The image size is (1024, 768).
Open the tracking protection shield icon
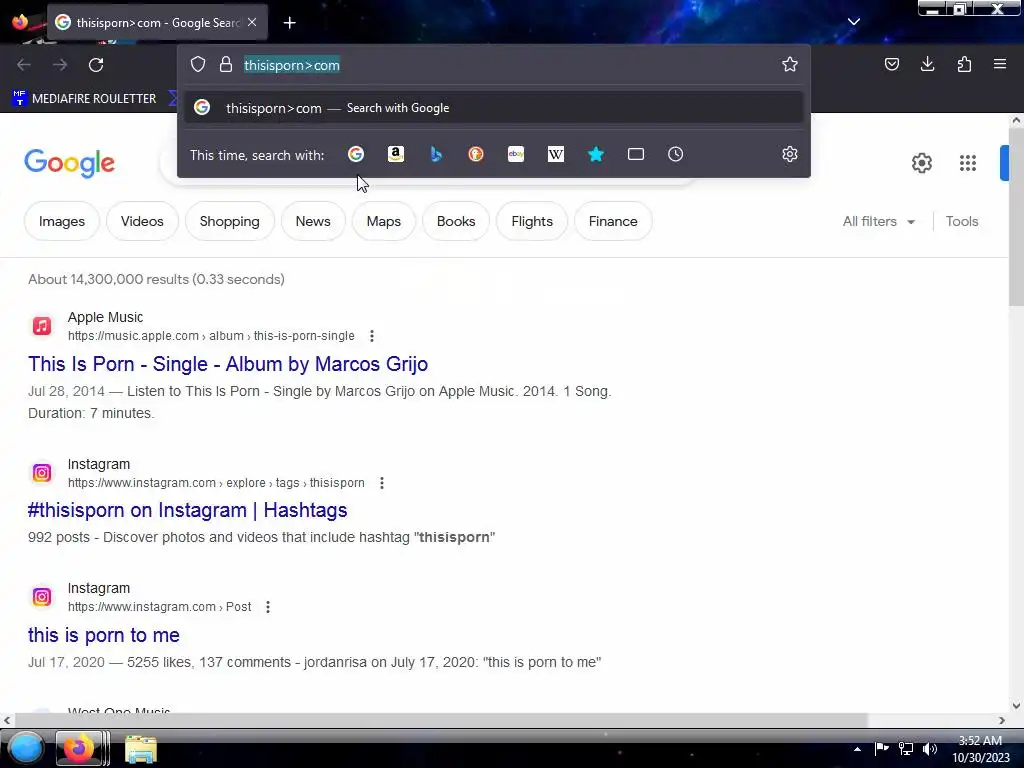click(198, 64)
